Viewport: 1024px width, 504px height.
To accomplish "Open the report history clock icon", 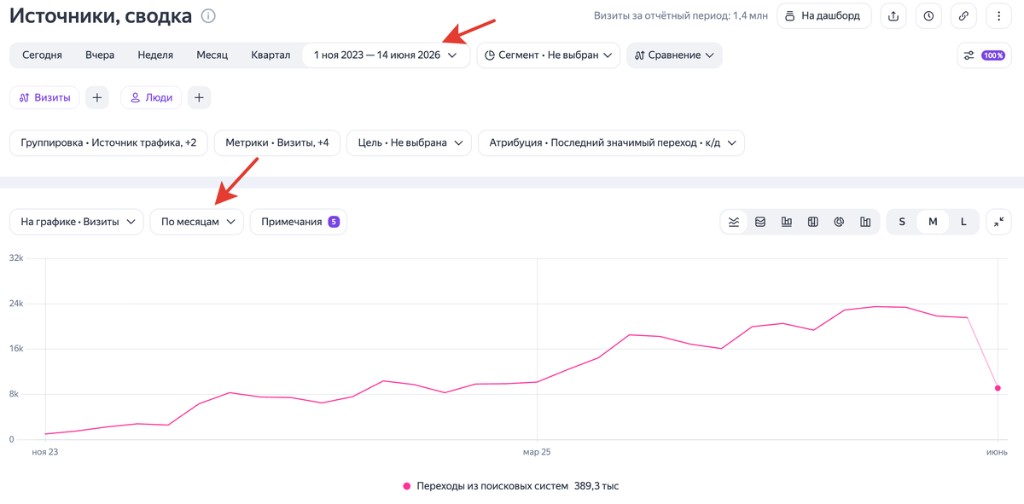I will 928,16.
